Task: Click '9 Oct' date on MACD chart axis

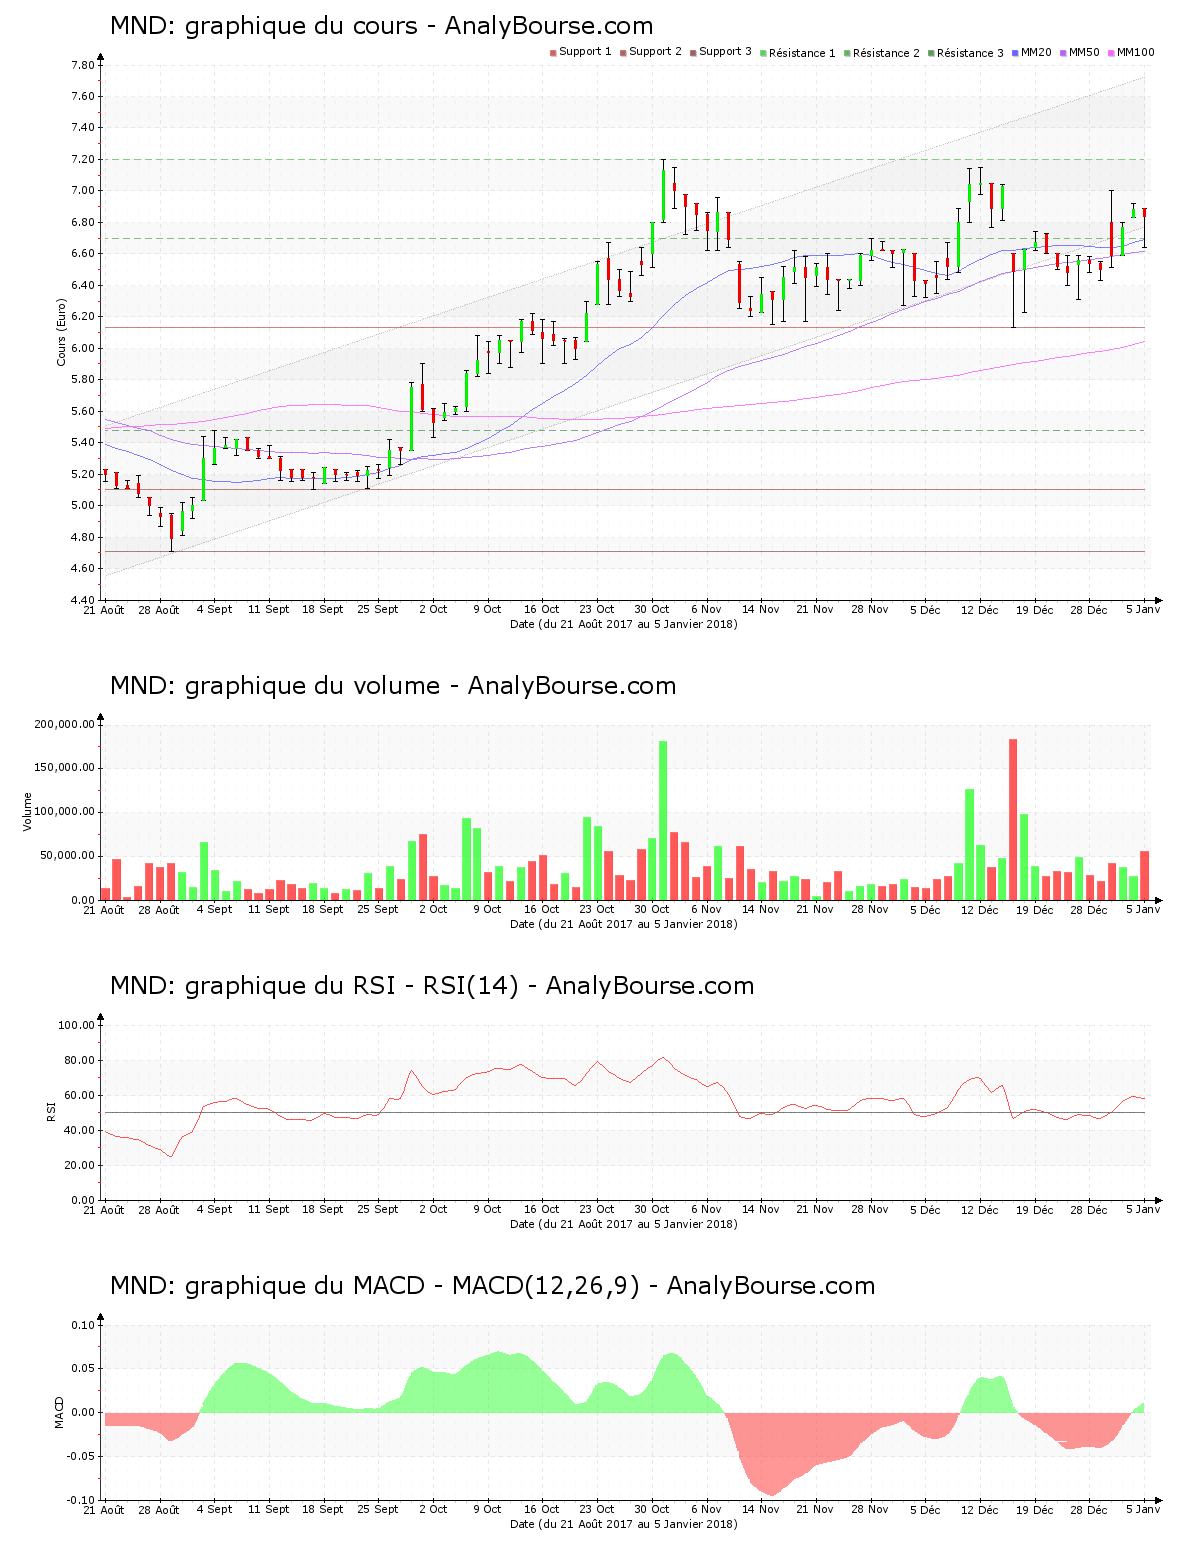Action: (x=487, y=1509)
